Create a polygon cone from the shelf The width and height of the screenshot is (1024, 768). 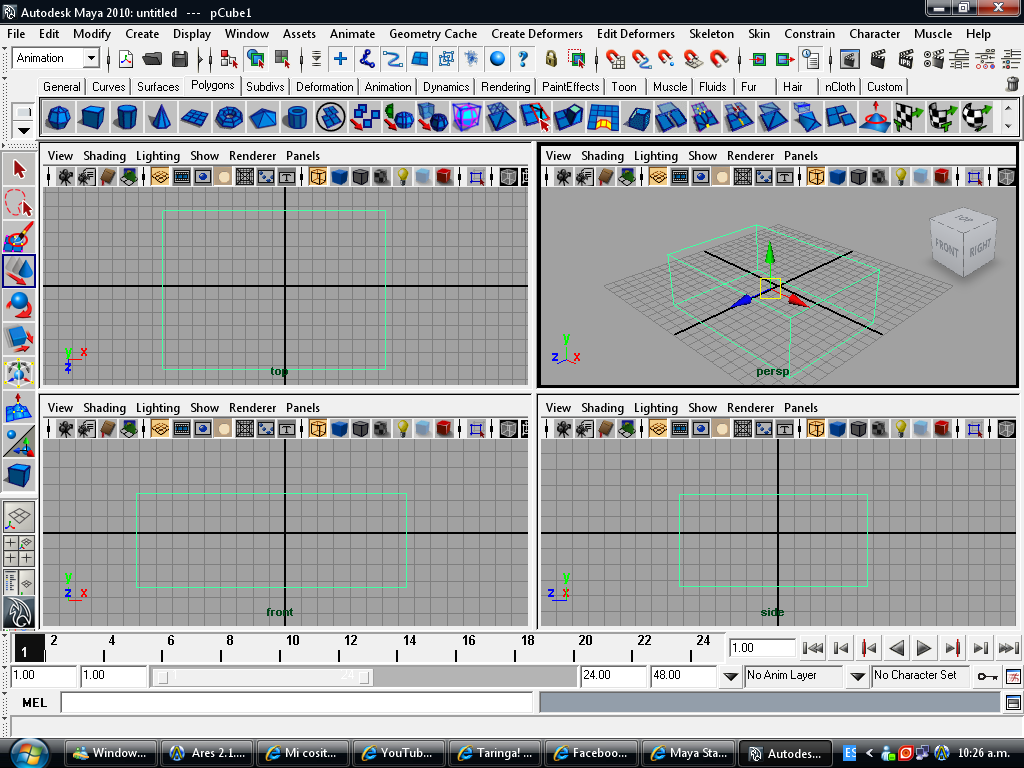[x=161, y=118]
